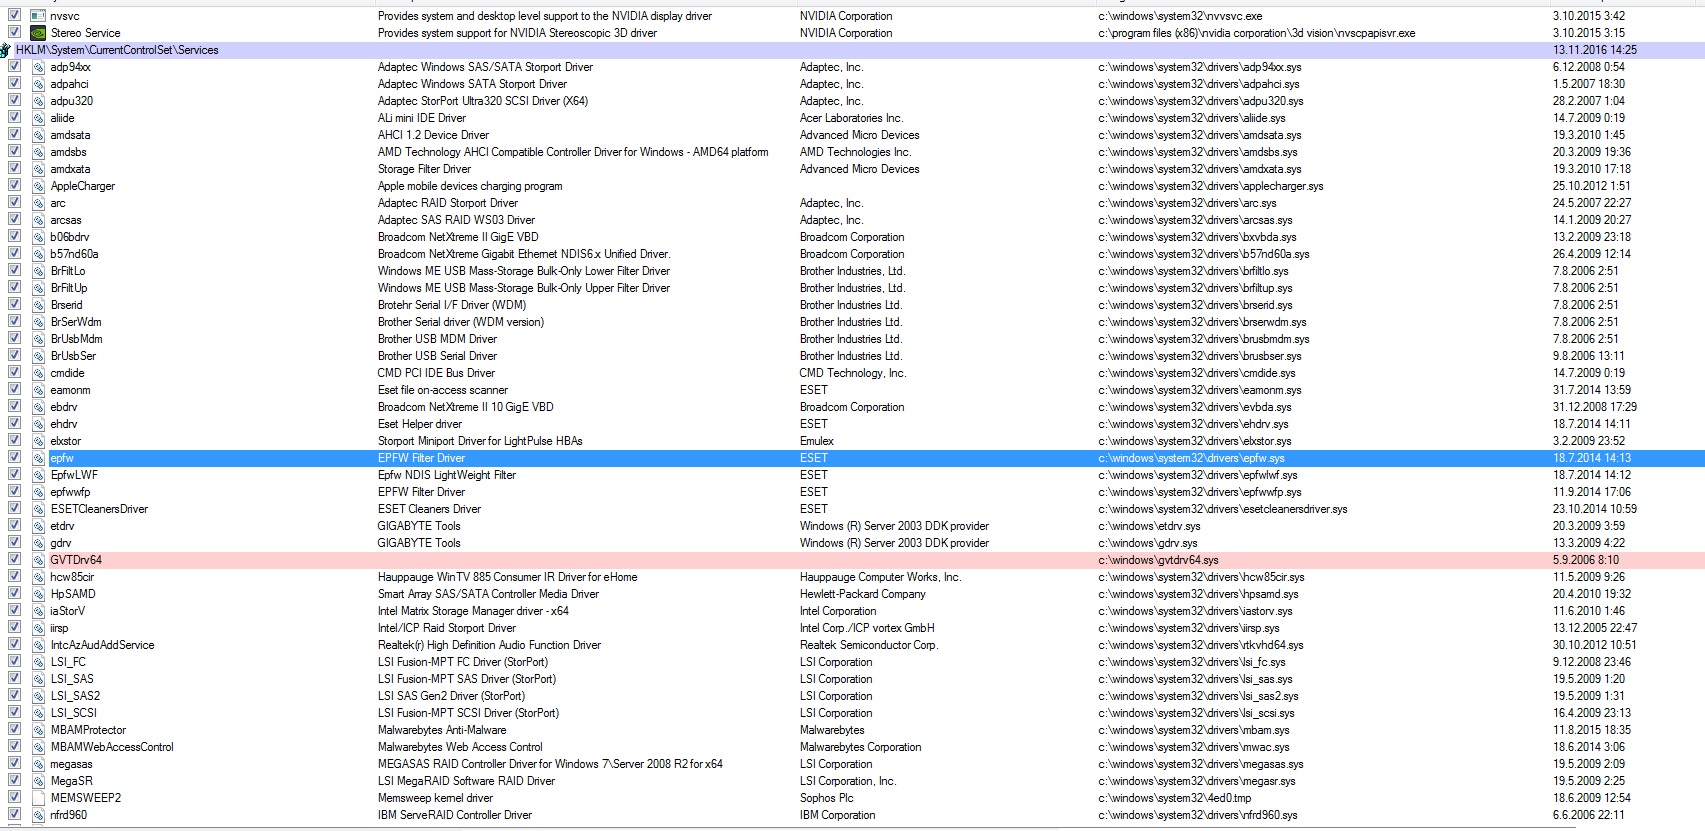This screenshot has height=831, width=1705.
Task: Select the BrUsbMdm driver icon
Action: pyautogui.click(x=38, y=339)
